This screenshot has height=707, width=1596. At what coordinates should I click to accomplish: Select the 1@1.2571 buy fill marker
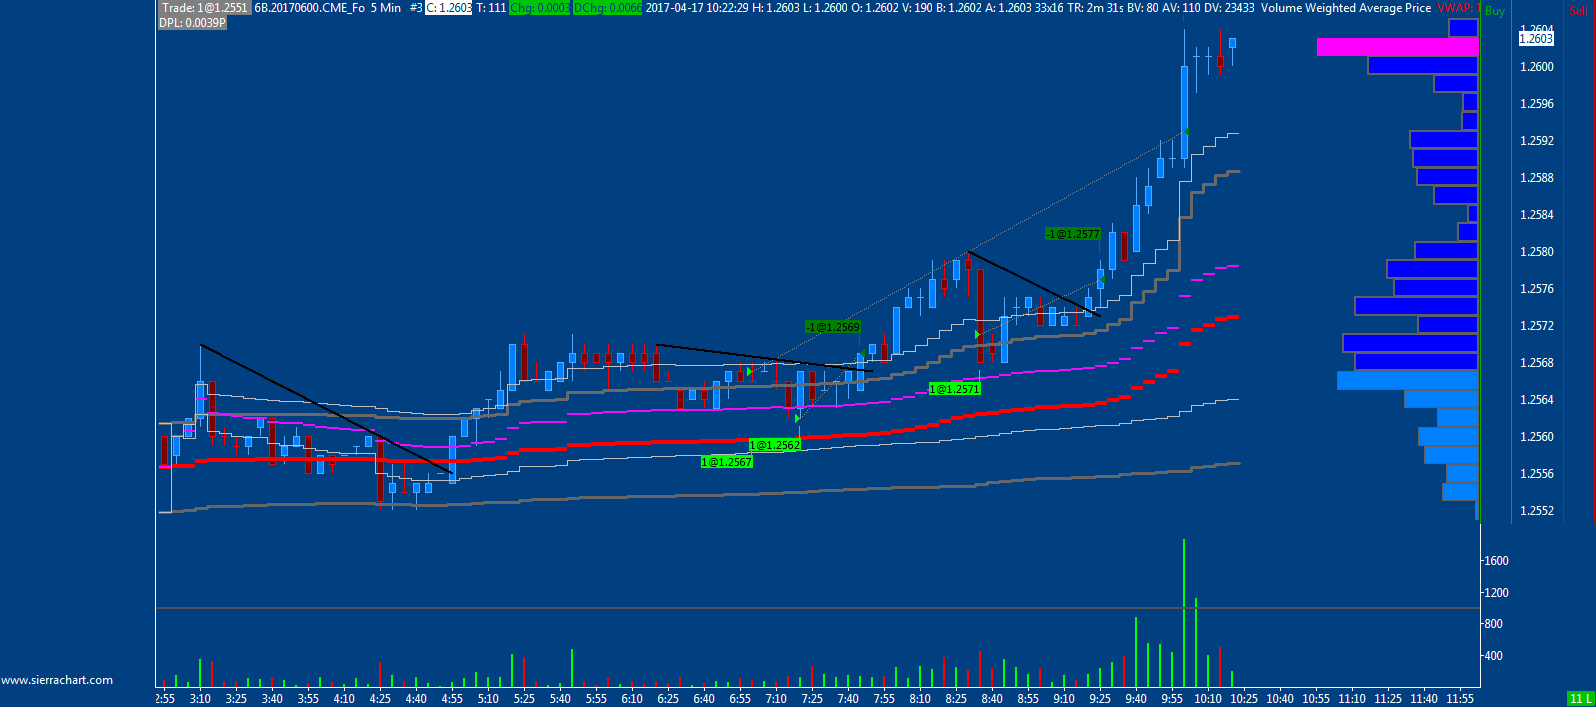955,389
